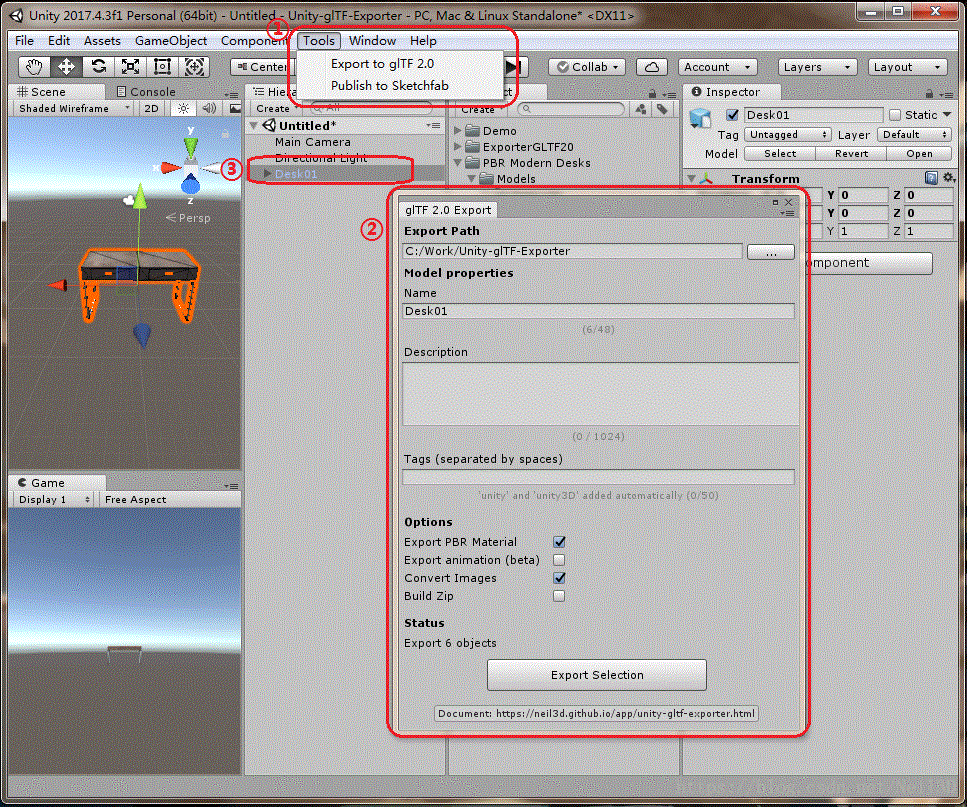967x807 pixels.
Task: Open Transform component gear settings
Action: coord(948,178)
